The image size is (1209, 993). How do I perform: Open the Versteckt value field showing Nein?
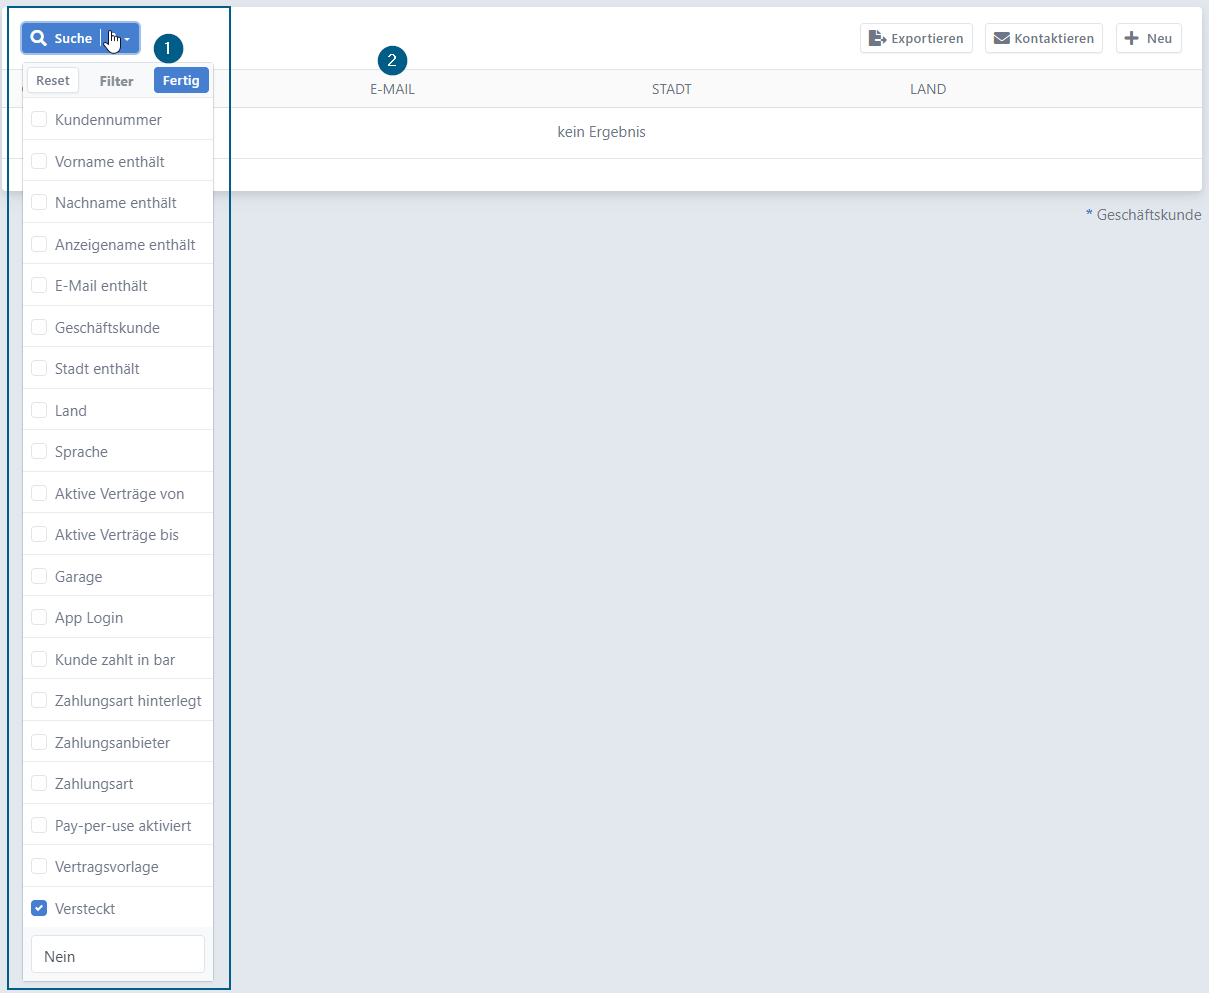click(x=118, y=956)
